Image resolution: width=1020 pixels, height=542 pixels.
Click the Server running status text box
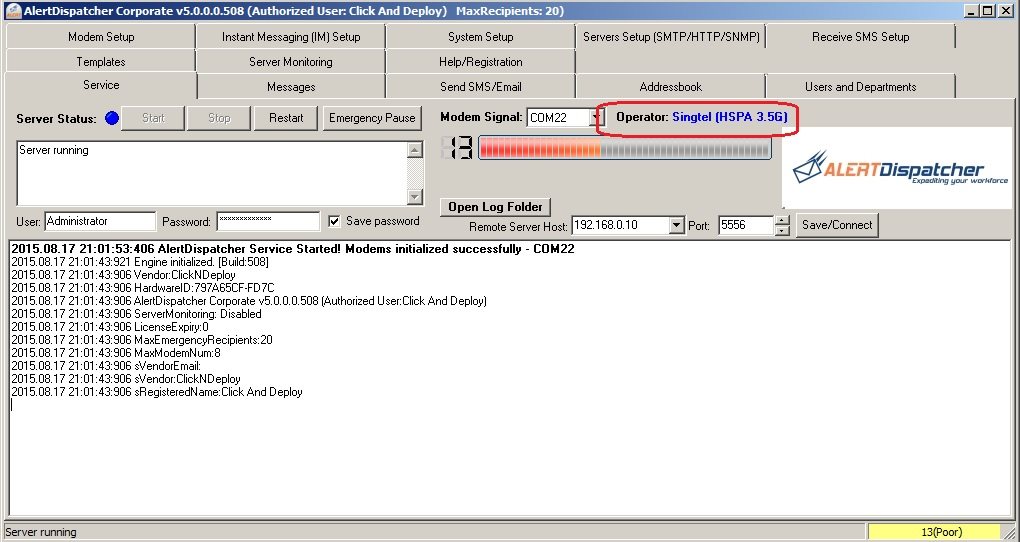pos(212,173)
